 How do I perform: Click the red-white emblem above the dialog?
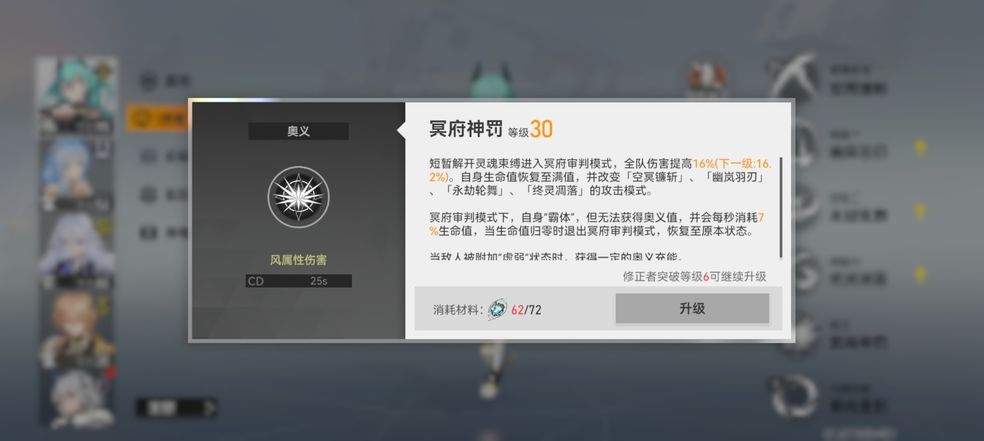707,77
